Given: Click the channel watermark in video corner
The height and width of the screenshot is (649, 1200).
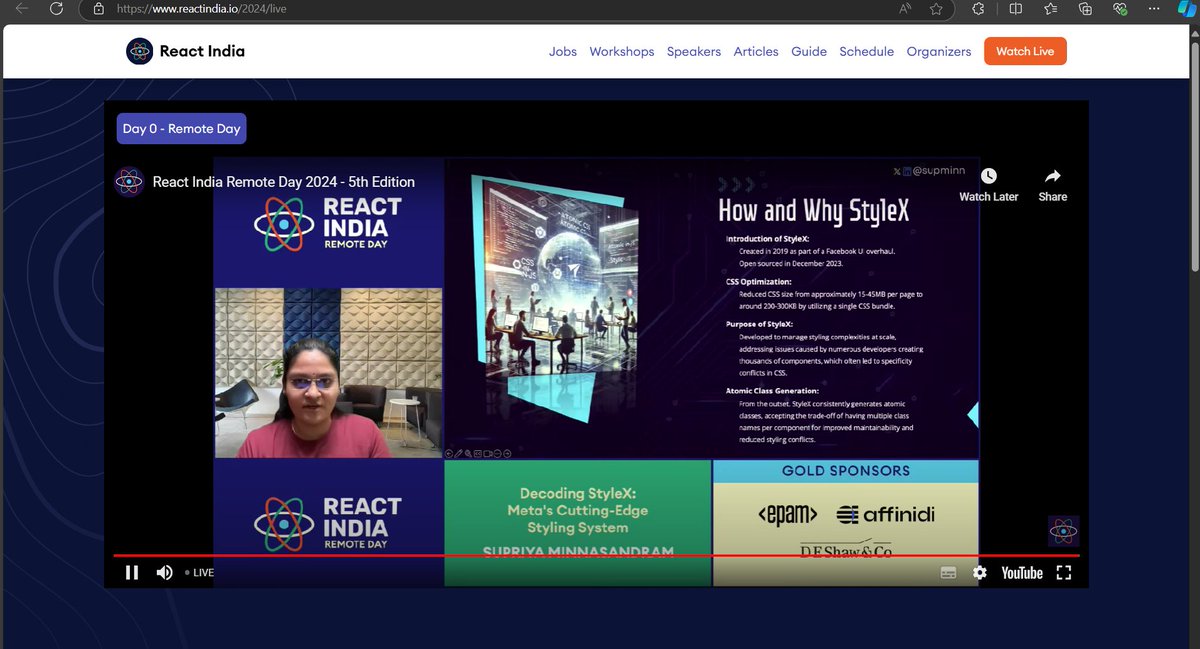Looking at the screenshot, I should (x=1063, y=531).
